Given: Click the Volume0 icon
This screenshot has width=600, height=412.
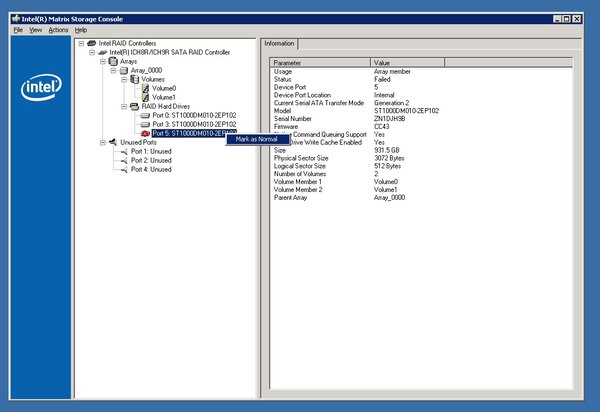Looking at the screenshot, I should [145, 88].
